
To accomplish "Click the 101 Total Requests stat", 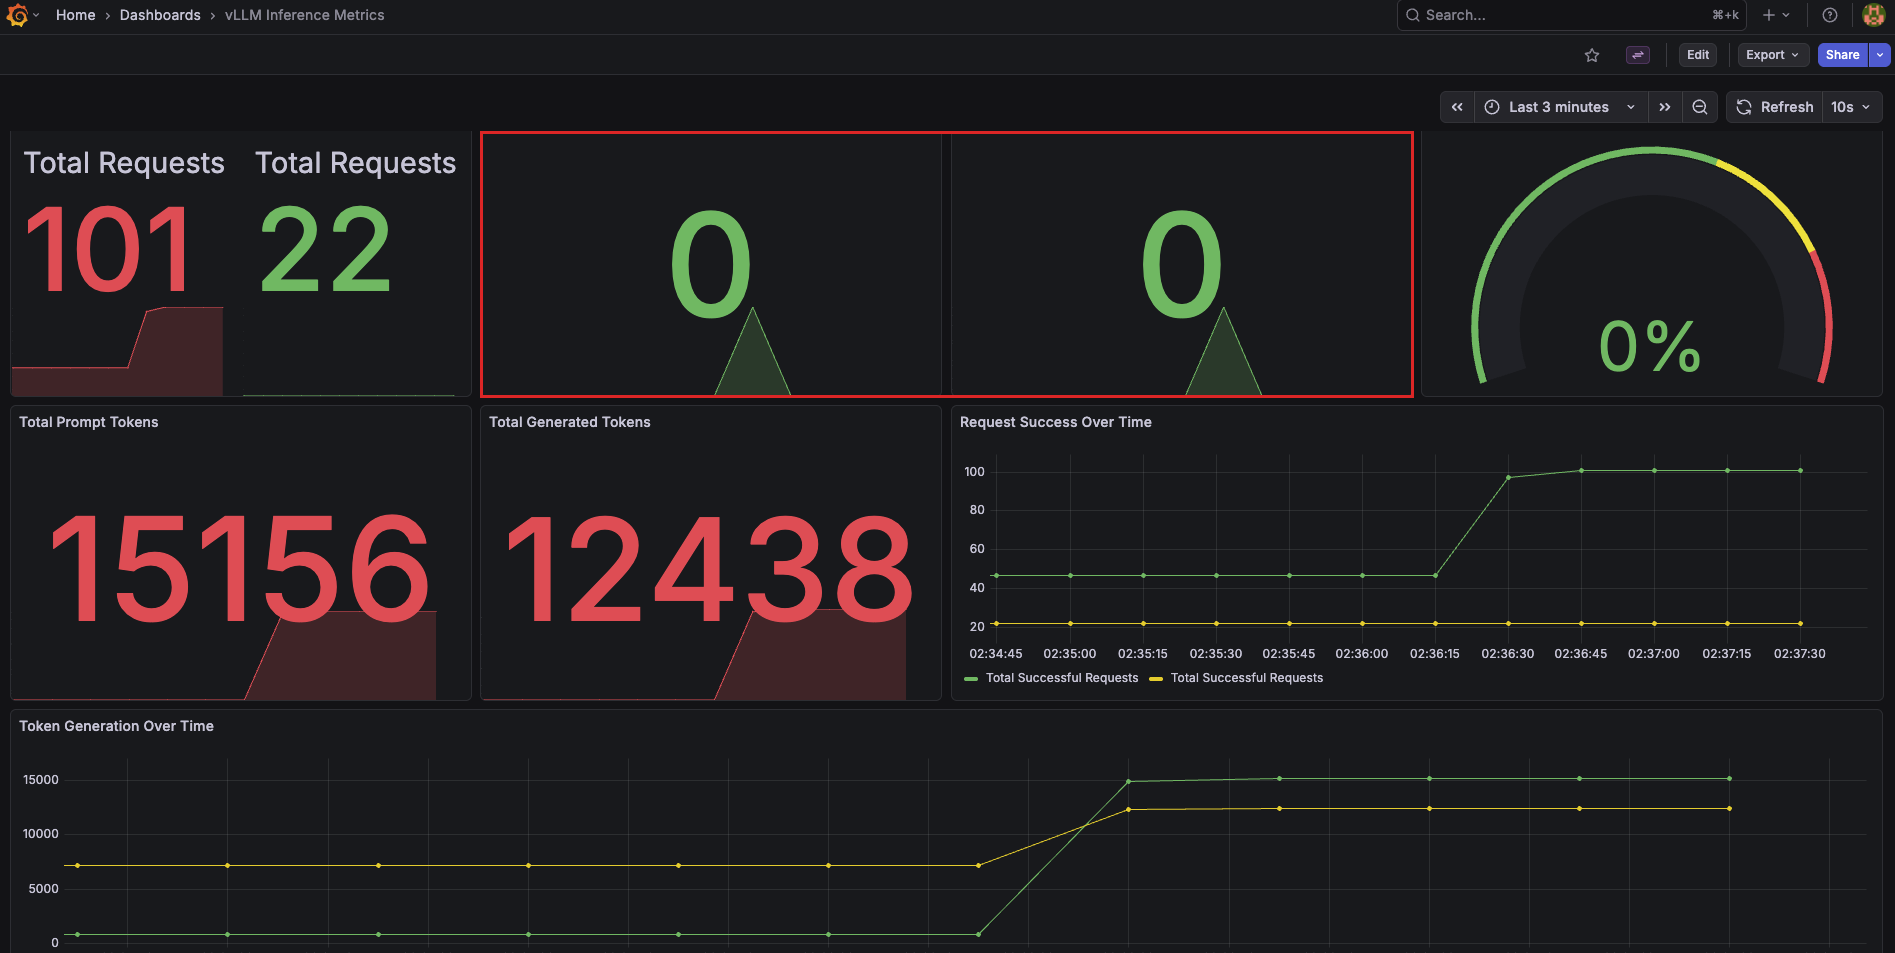I will pos(108,249).
